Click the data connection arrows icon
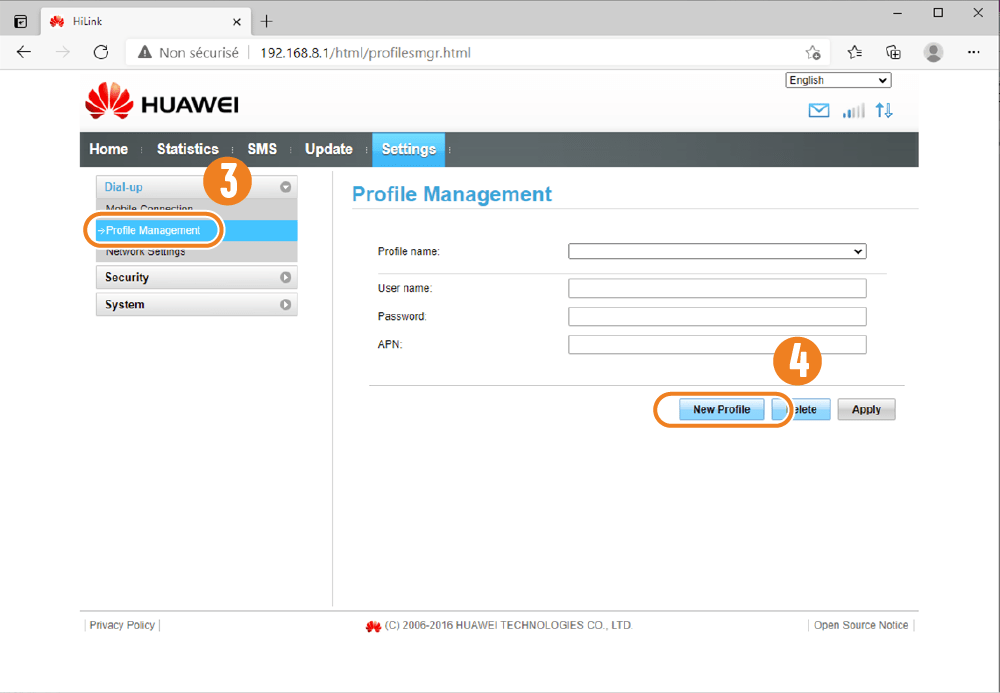Image resolution: width=1000 pixels, height=693 pixels. [884, 110]
